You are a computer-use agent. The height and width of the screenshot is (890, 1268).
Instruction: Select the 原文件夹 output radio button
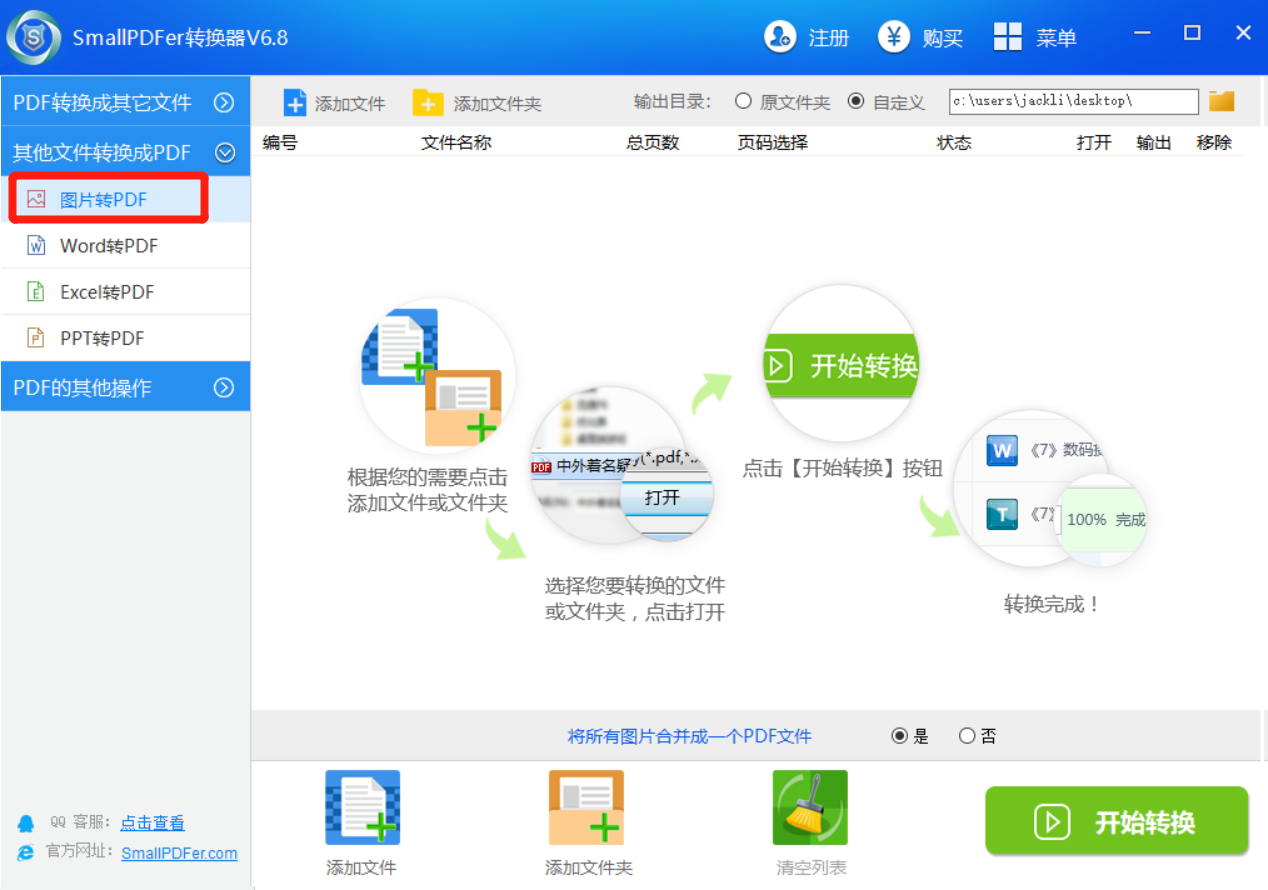tap(743, 101)
